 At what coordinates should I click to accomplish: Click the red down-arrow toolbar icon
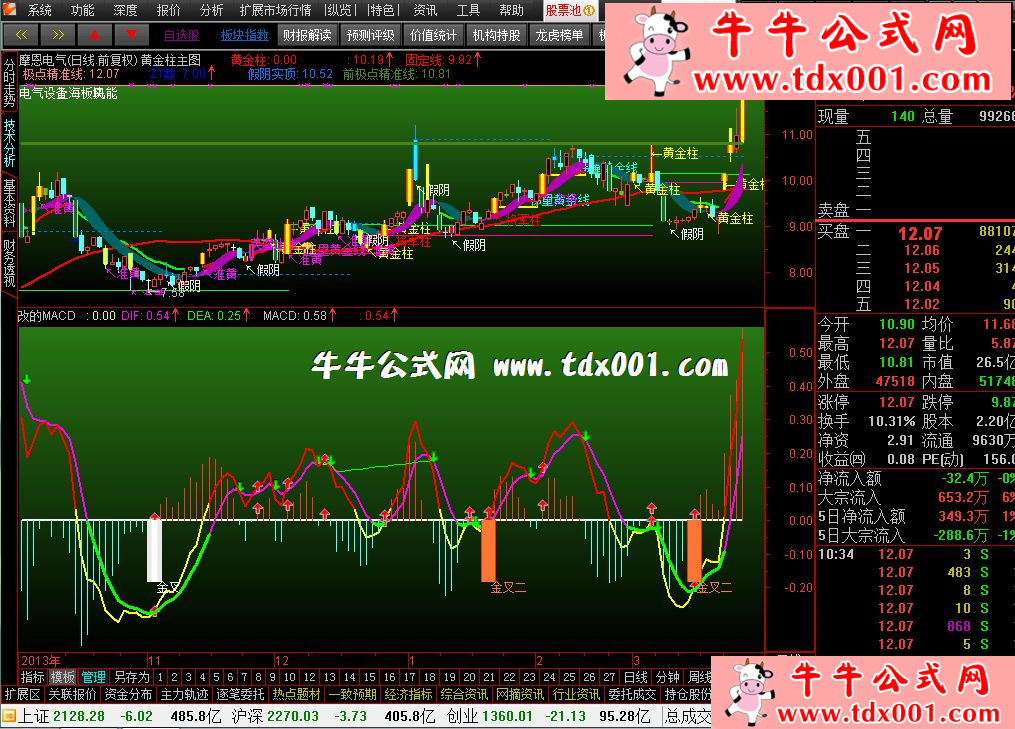tap(131, 35)
